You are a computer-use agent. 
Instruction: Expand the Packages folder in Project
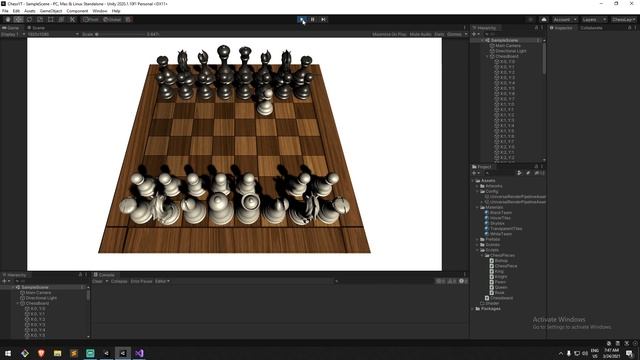click(x=473, y=309)
